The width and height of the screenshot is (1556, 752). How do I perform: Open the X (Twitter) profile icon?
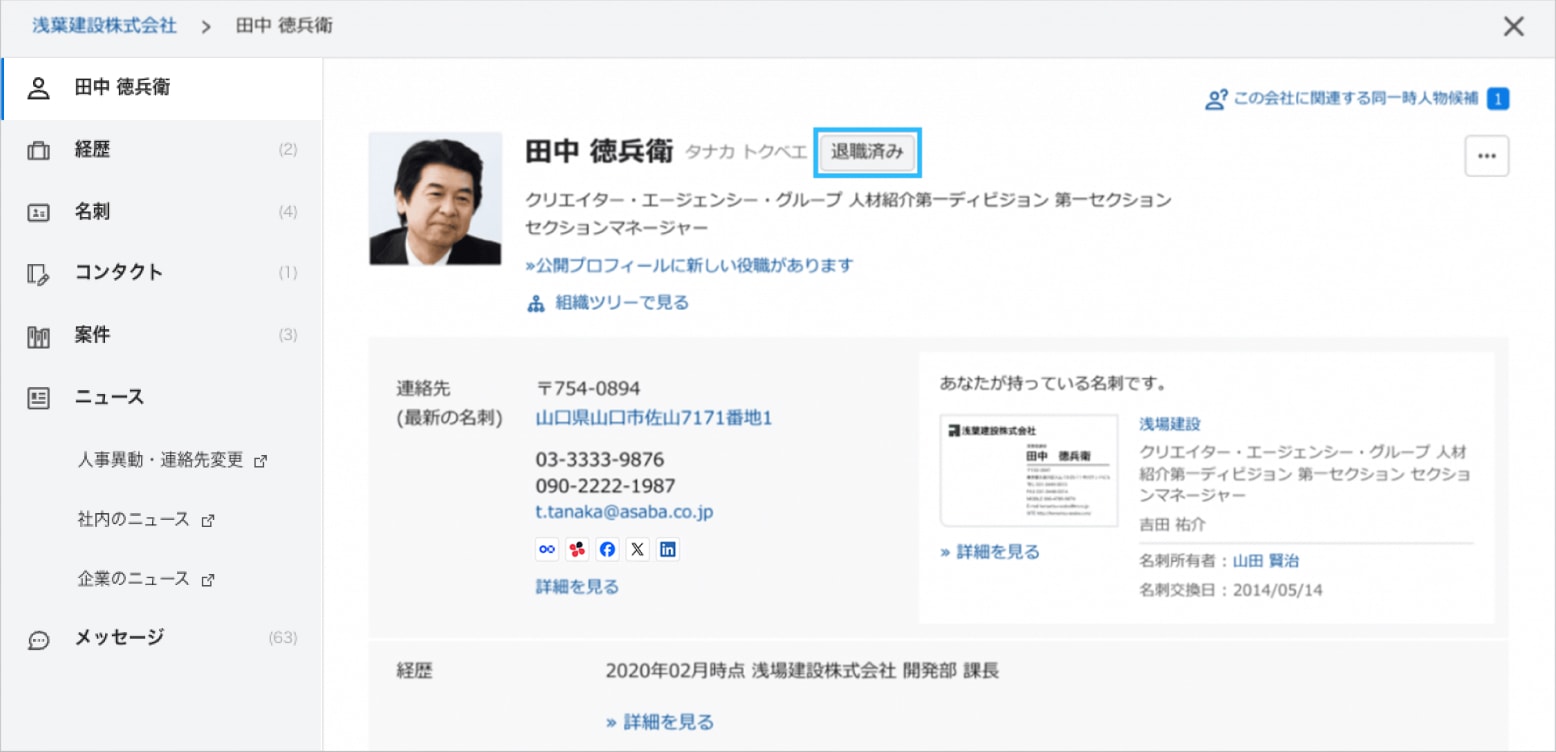(x=637, y=549)
